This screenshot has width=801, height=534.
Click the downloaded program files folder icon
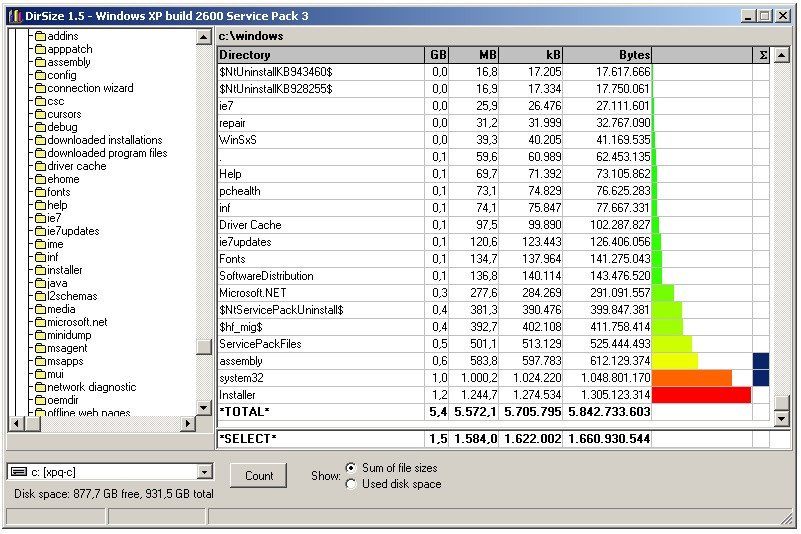40,153
